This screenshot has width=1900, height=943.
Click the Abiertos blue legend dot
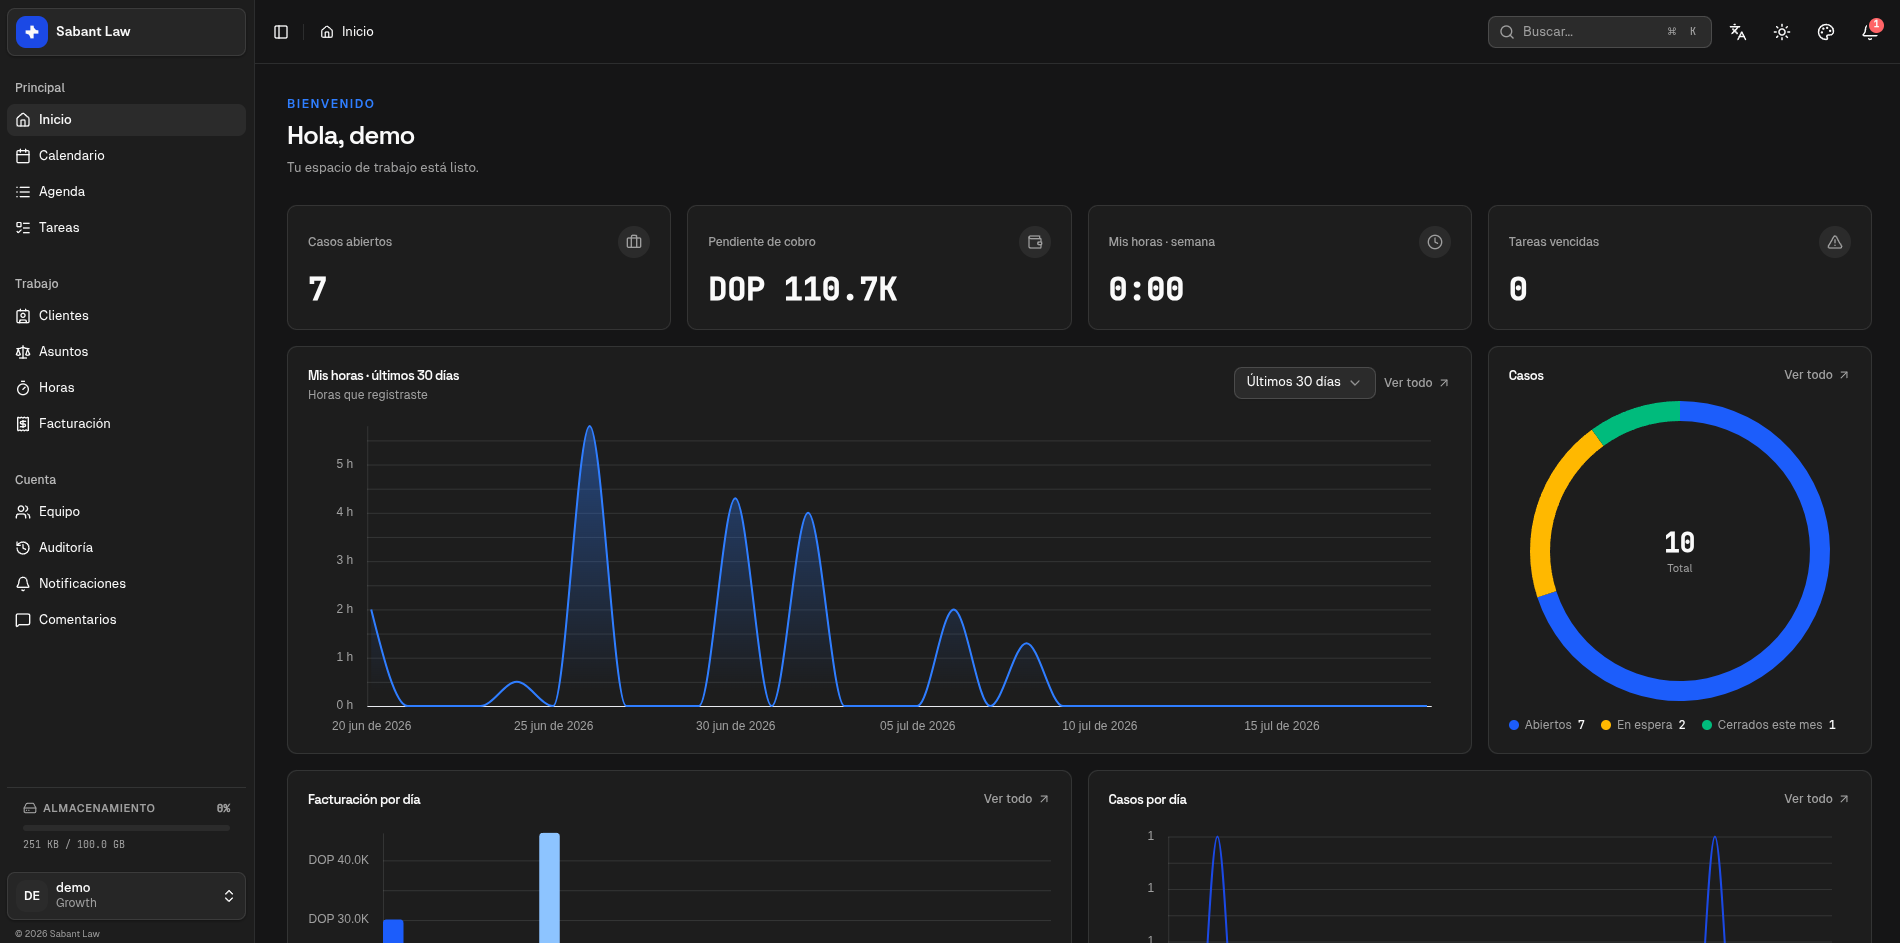tap(1514, 725)
